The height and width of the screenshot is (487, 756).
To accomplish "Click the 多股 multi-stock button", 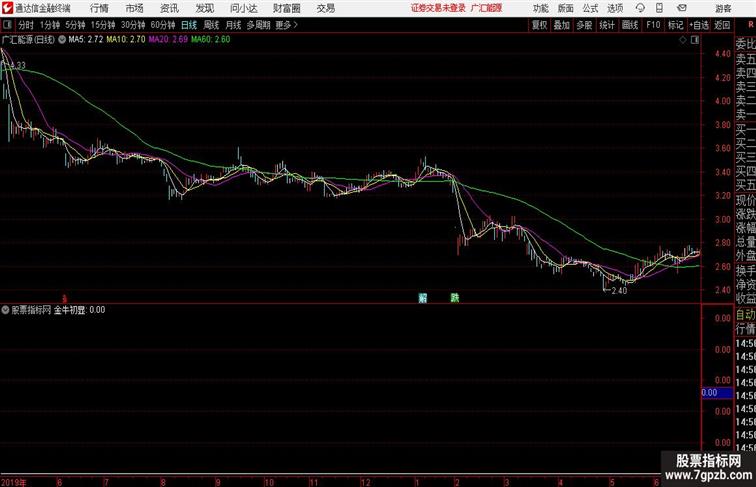I will [x=584, y=25].
